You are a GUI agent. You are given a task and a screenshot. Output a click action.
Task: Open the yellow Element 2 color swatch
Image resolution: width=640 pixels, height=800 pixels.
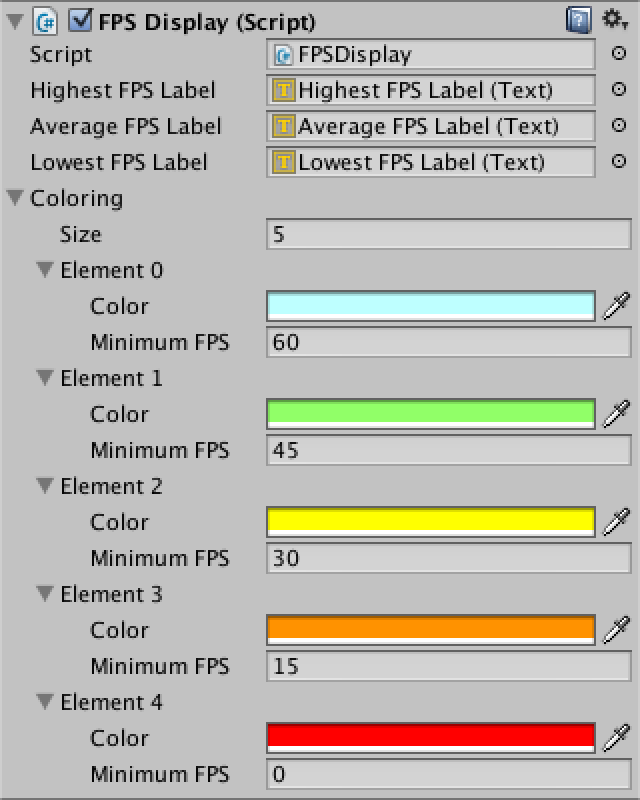(x=430, y=522)
